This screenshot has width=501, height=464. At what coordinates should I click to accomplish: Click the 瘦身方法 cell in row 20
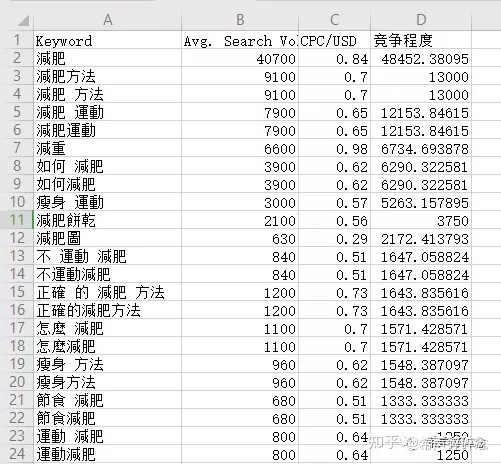(107, 382)
